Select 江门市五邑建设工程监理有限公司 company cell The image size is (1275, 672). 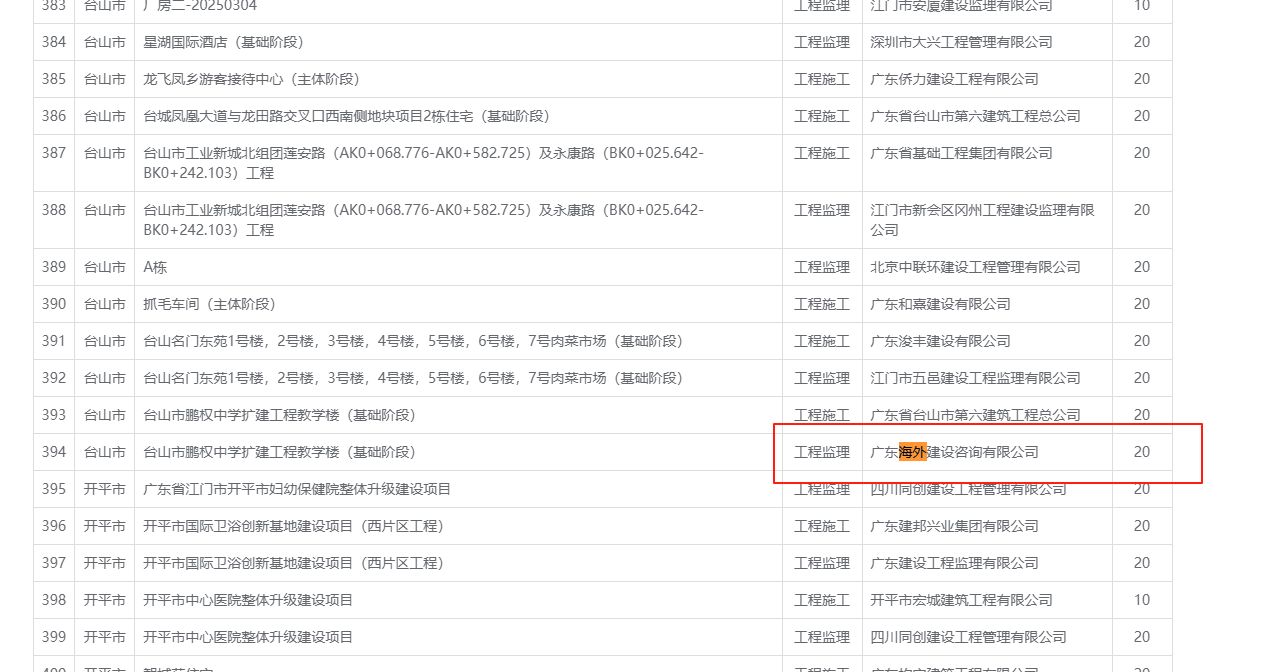pyautogui.click(x=975, y=378)
